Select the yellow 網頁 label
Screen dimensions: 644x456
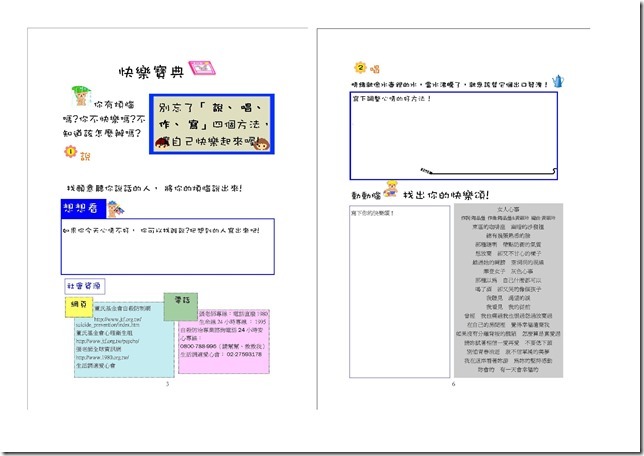(79, 304)
